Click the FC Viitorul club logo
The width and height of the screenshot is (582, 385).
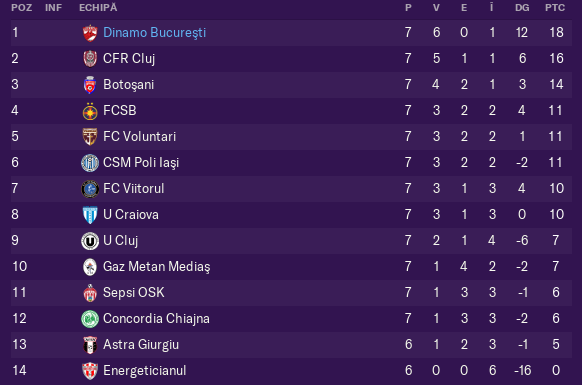90,189
